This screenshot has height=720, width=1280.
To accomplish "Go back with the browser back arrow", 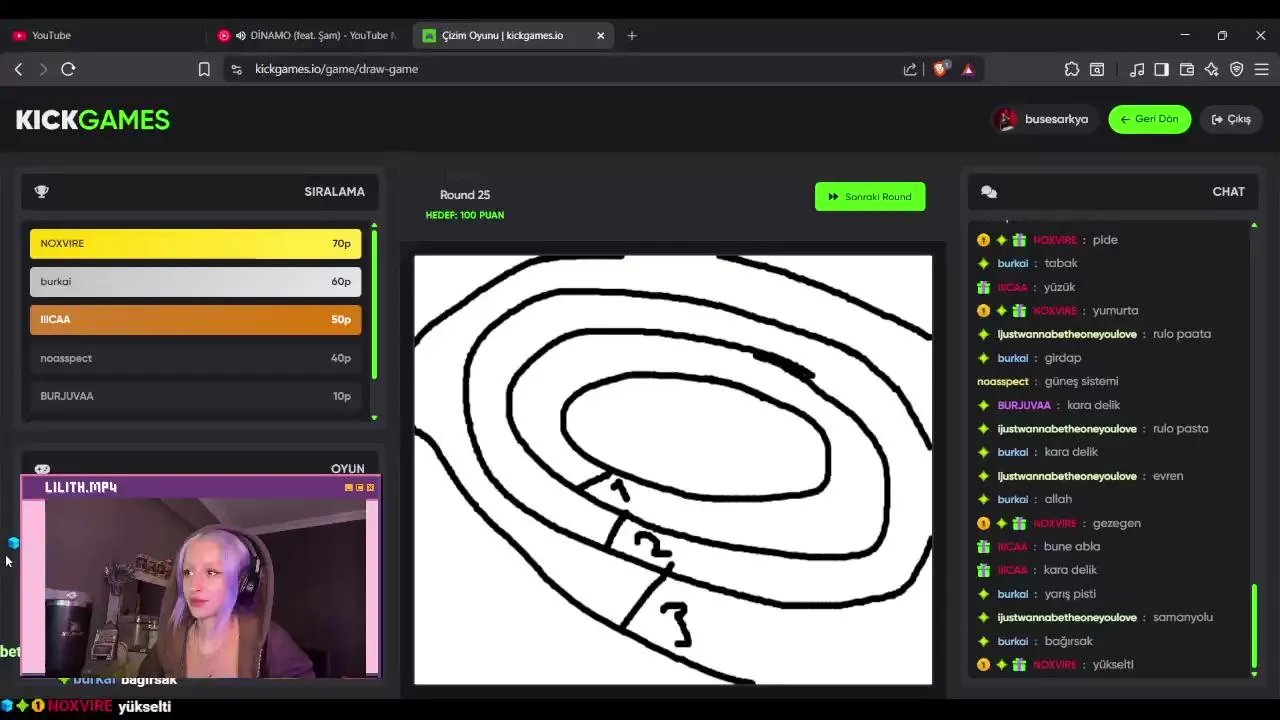I will pos(18,69).
